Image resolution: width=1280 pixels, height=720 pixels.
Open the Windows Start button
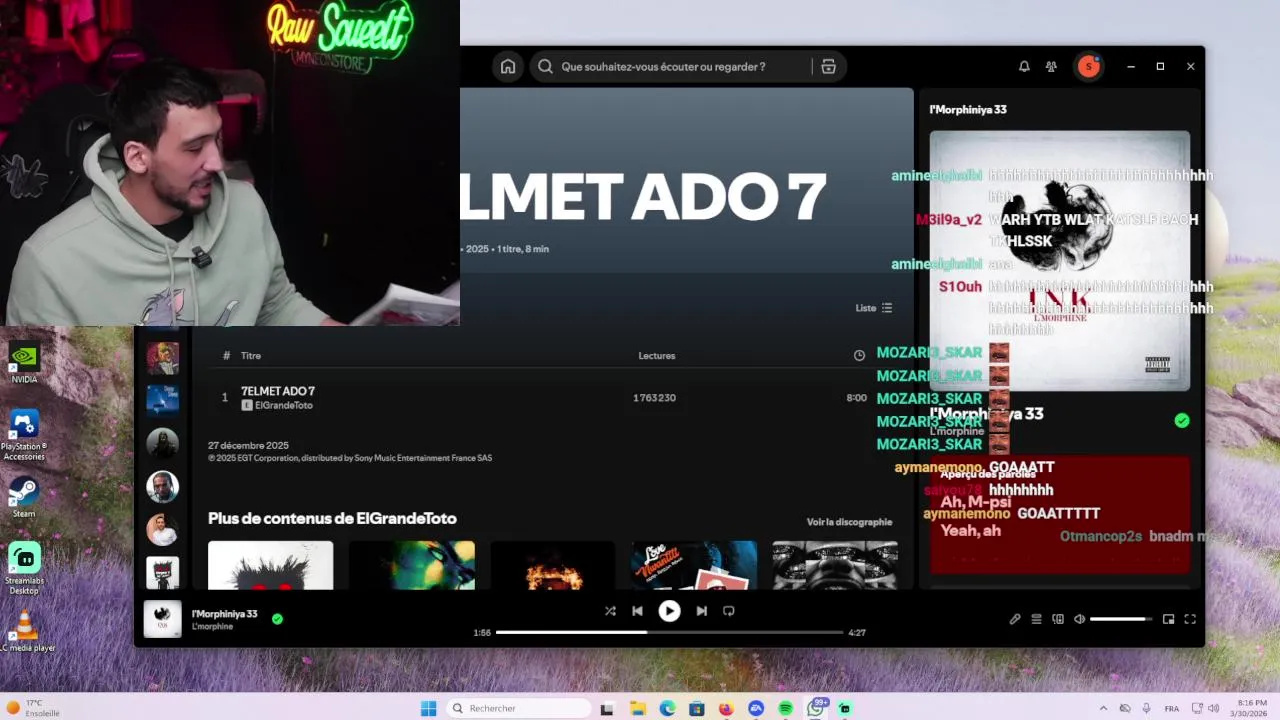pyautogui.click(x=428, y=708)
